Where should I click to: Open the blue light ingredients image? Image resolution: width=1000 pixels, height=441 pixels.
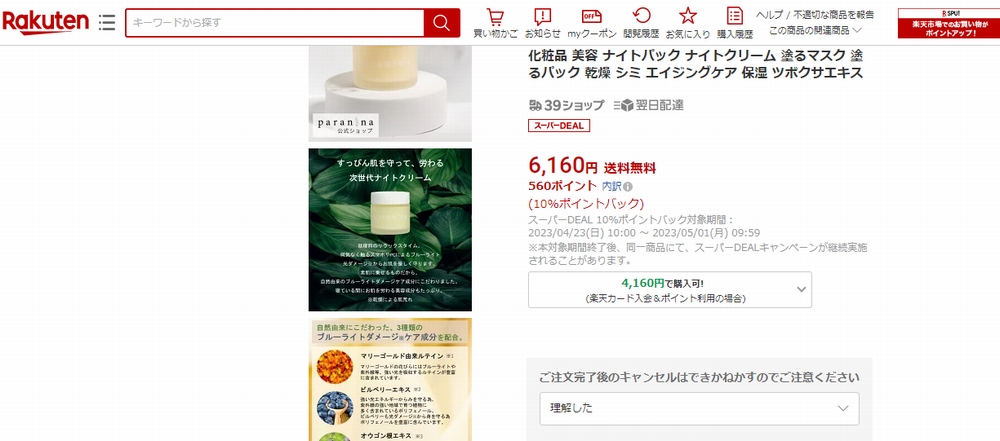390,379
